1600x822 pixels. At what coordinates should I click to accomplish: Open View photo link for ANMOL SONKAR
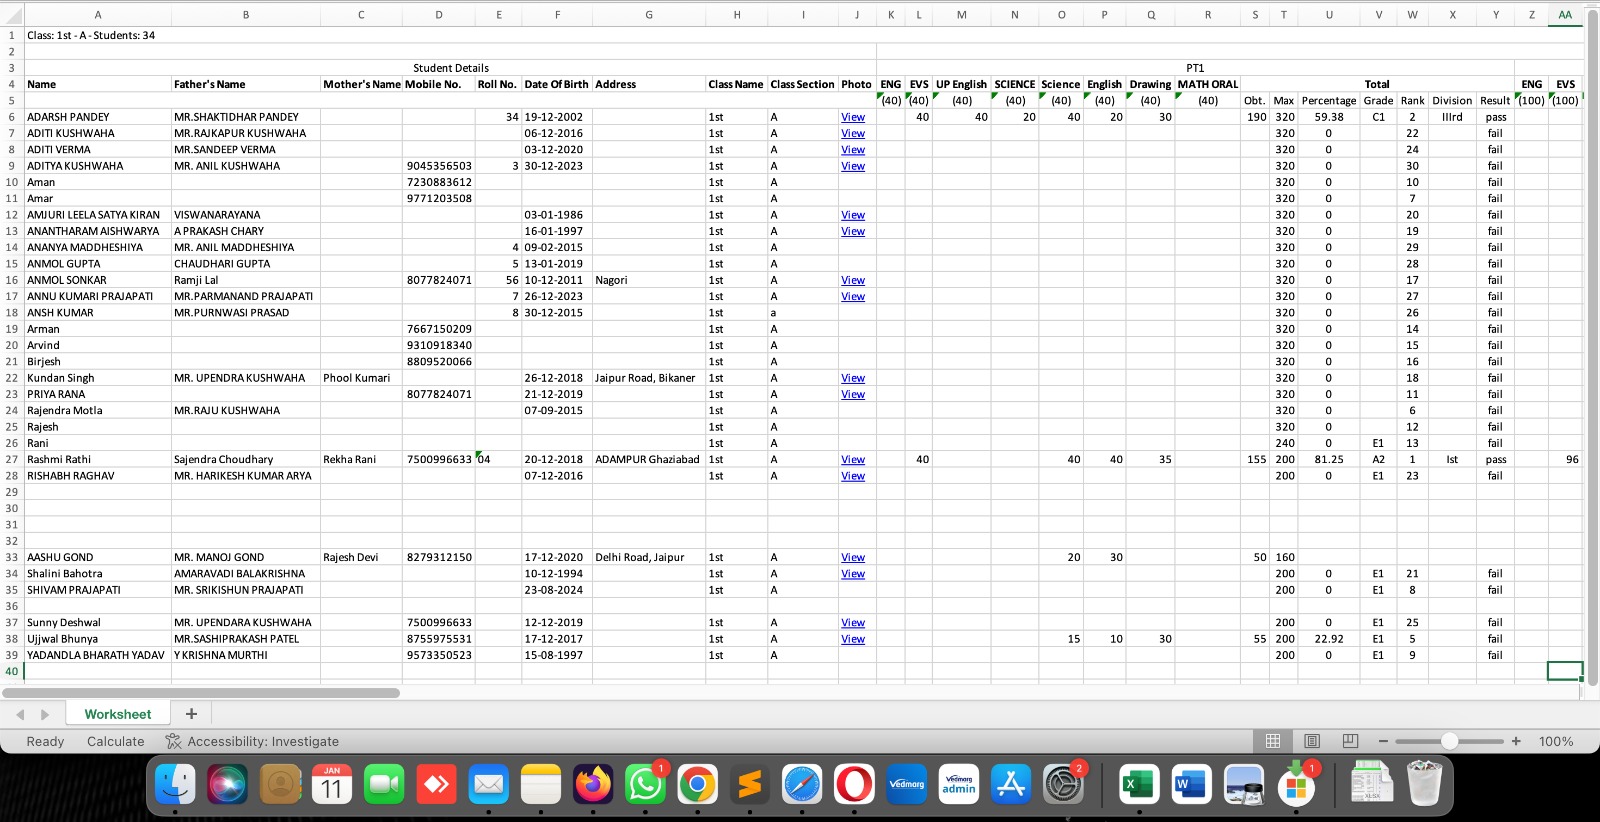[853, 280]
